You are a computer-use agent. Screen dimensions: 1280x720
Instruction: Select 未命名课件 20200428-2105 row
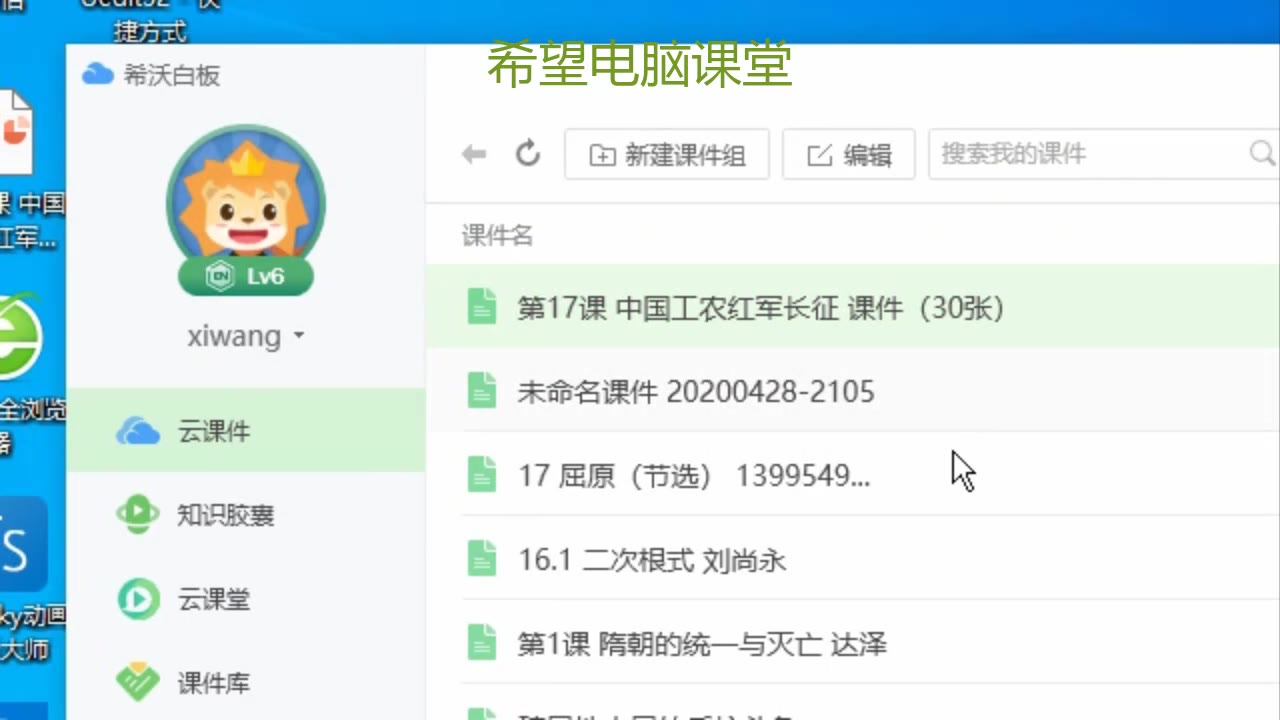point(853,391)
